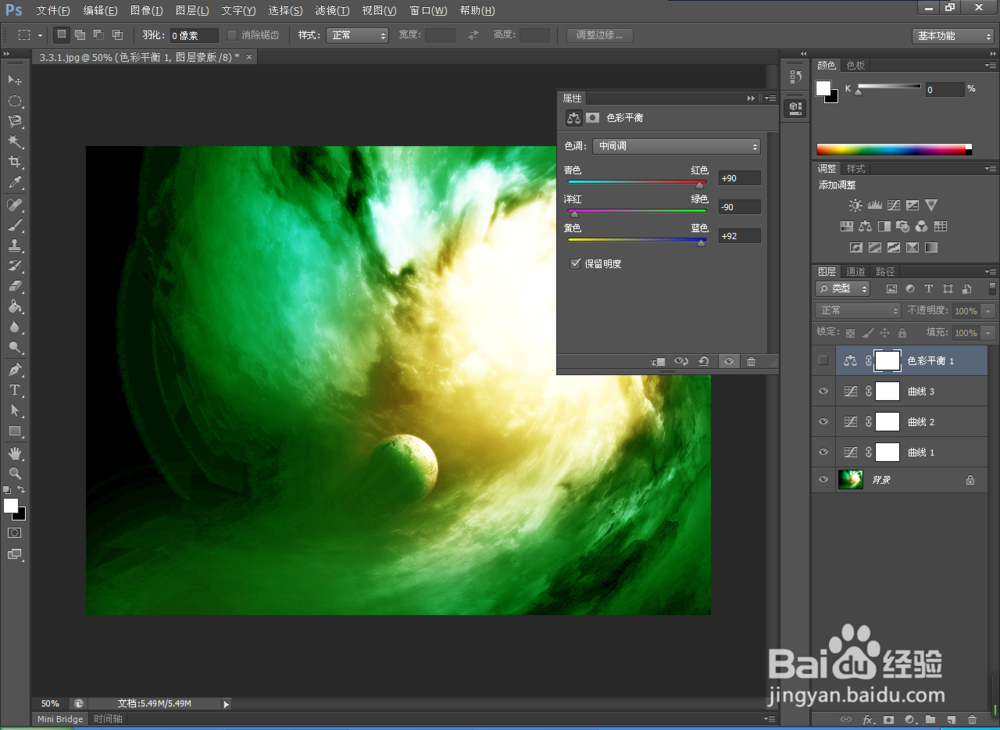Toggle layer visibility eye in Properties panel
Image resolution: width=1000 pixels, height=730 pixels.
click(x=728, y=361)
